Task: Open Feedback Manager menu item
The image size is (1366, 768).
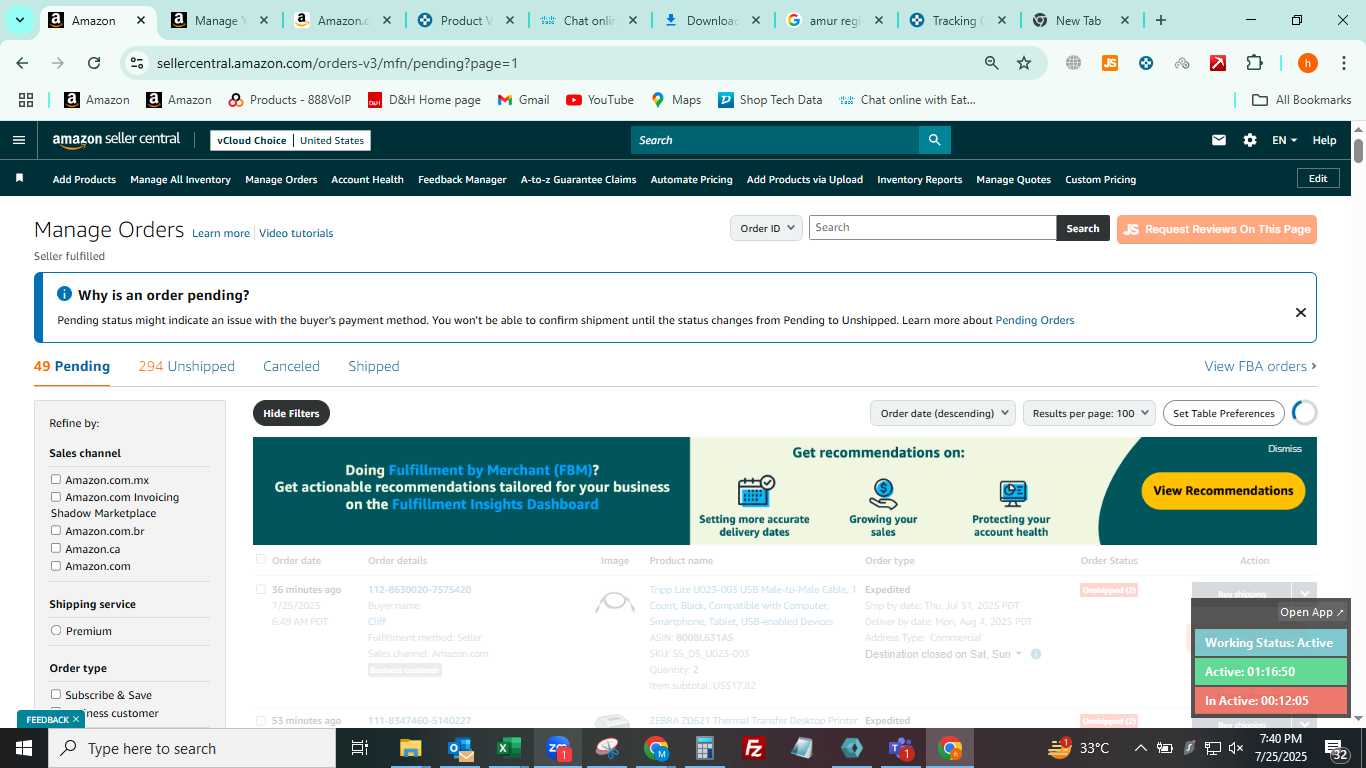Action: pos(462,179)
